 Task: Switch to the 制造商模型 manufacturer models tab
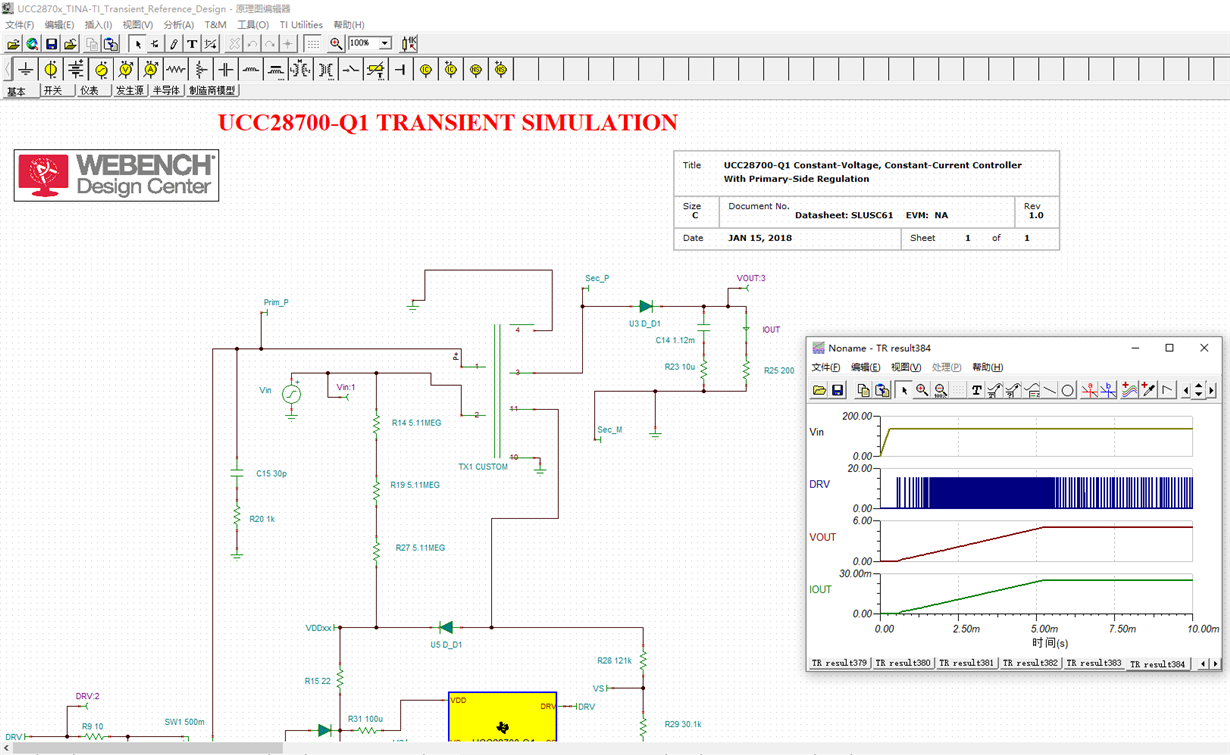(212, 91)
